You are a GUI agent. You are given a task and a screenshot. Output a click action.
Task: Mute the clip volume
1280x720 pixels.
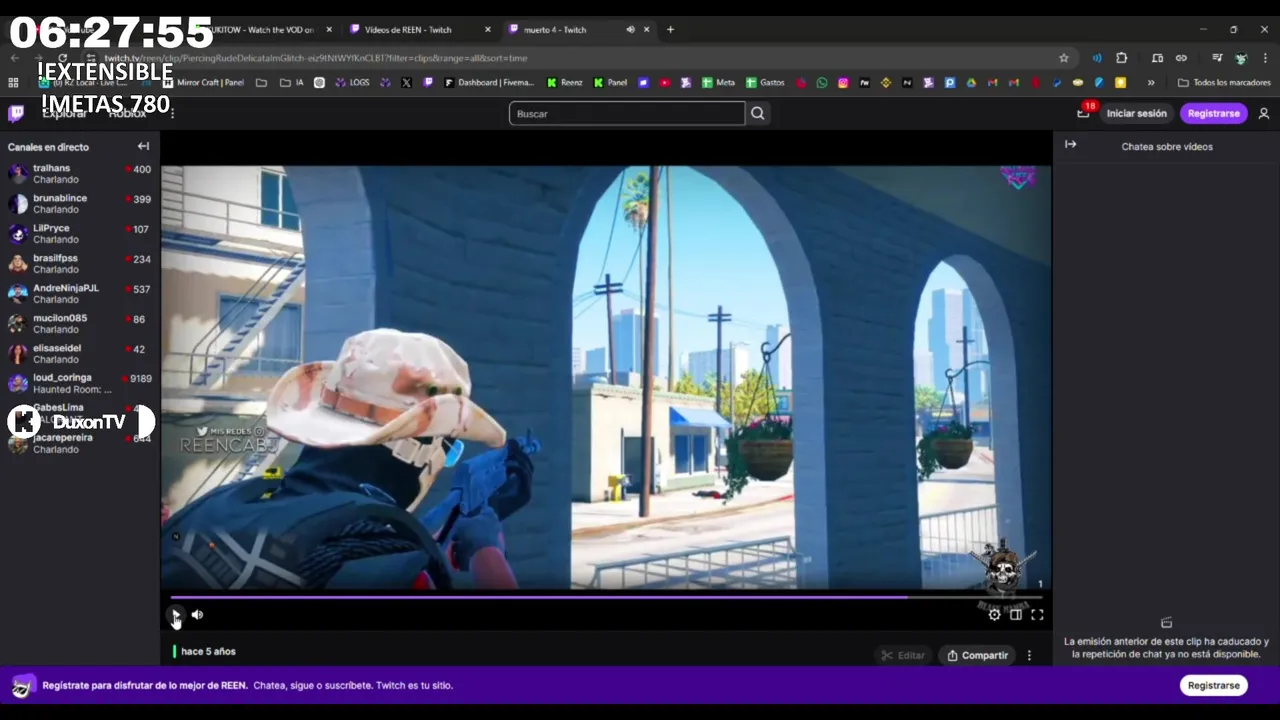tap(197, 615)
